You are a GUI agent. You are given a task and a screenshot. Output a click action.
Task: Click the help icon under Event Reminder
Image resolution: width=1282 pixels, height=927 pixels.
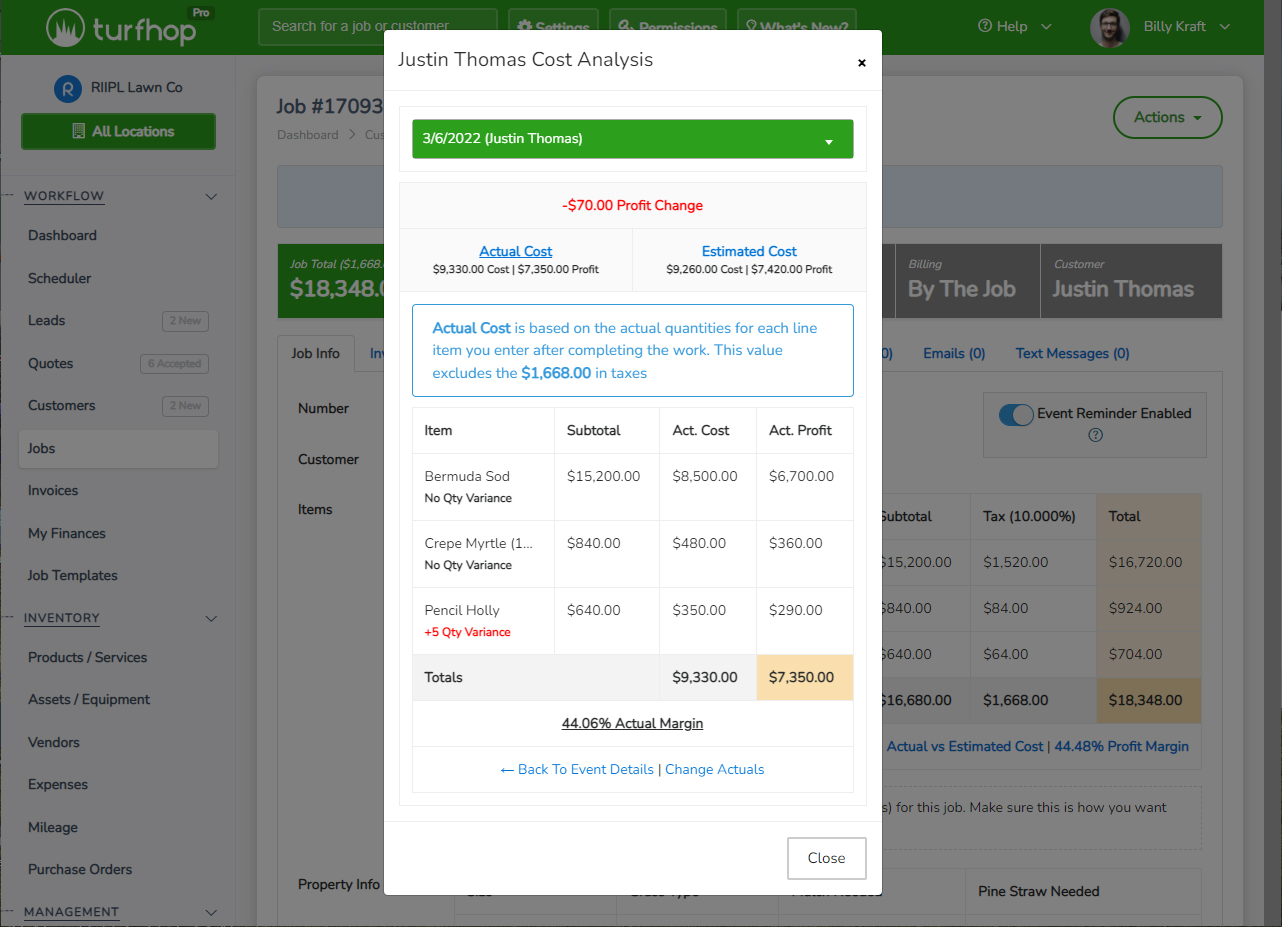pos(1095,435)
